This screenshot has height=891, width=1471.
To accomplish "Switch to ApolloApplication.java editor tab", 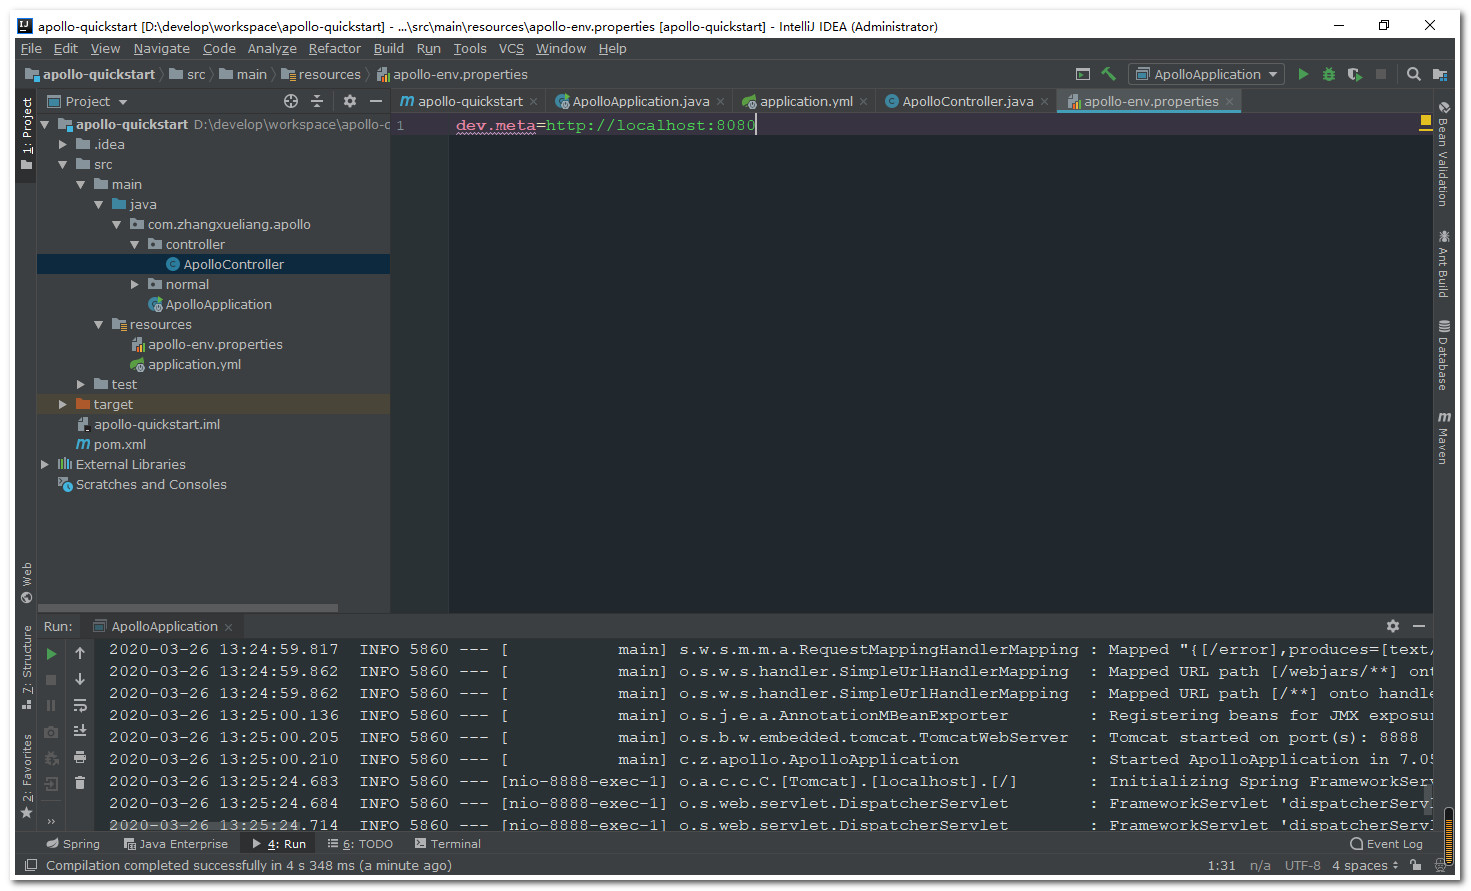I will point(641,101).
